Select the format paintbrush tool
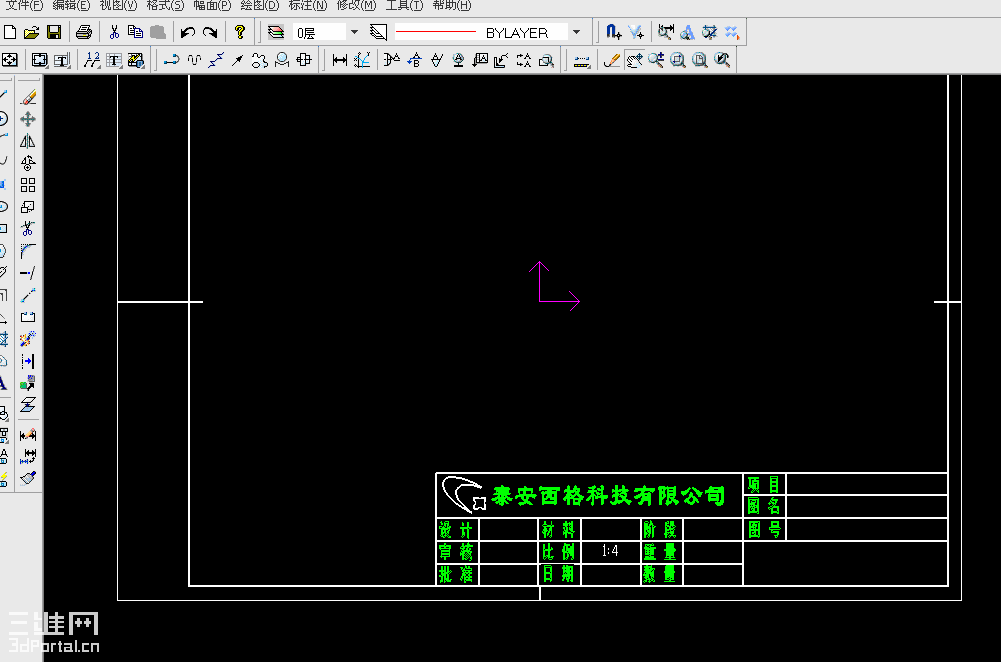1001x662 pixels. pos(28,478)
